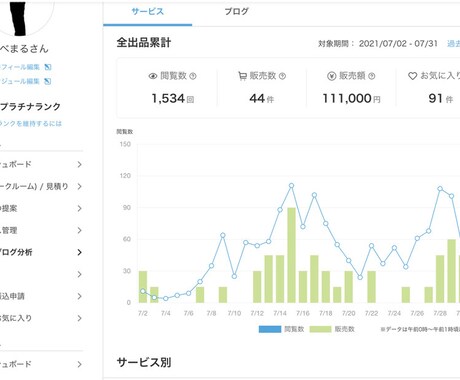Click the 7/15 peak point on line chart

coord(291,186)
